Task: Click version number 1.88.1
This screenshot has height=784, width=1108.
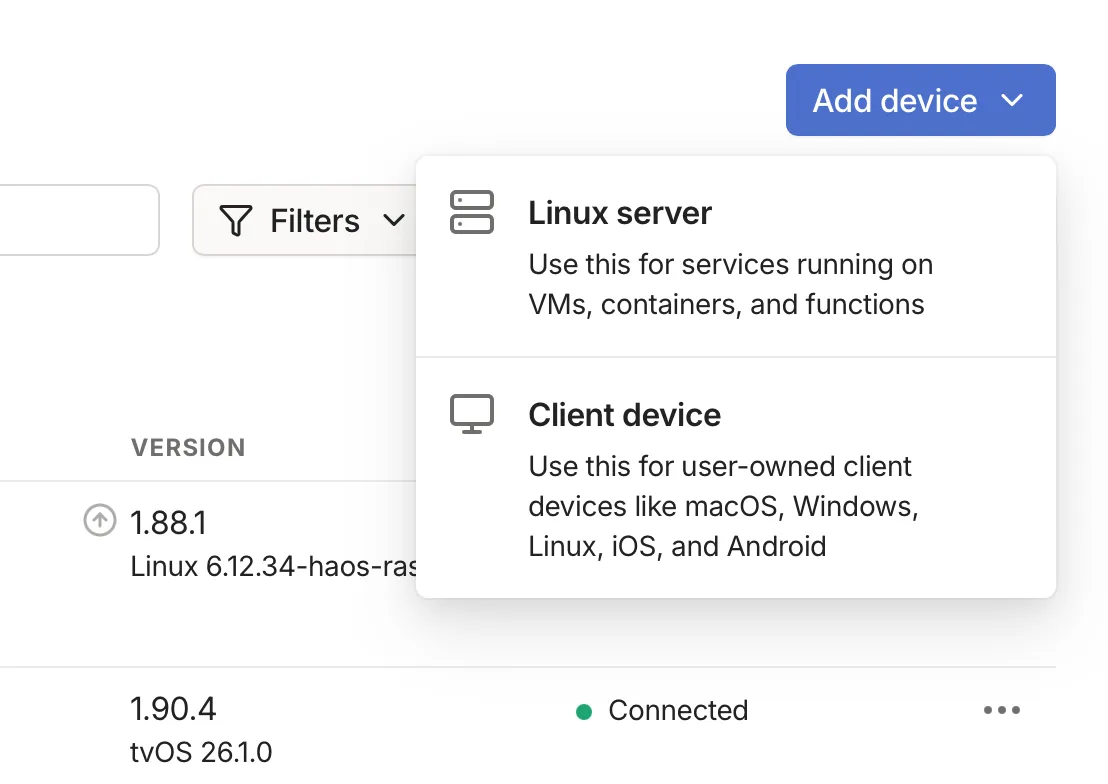Action: 168,522
